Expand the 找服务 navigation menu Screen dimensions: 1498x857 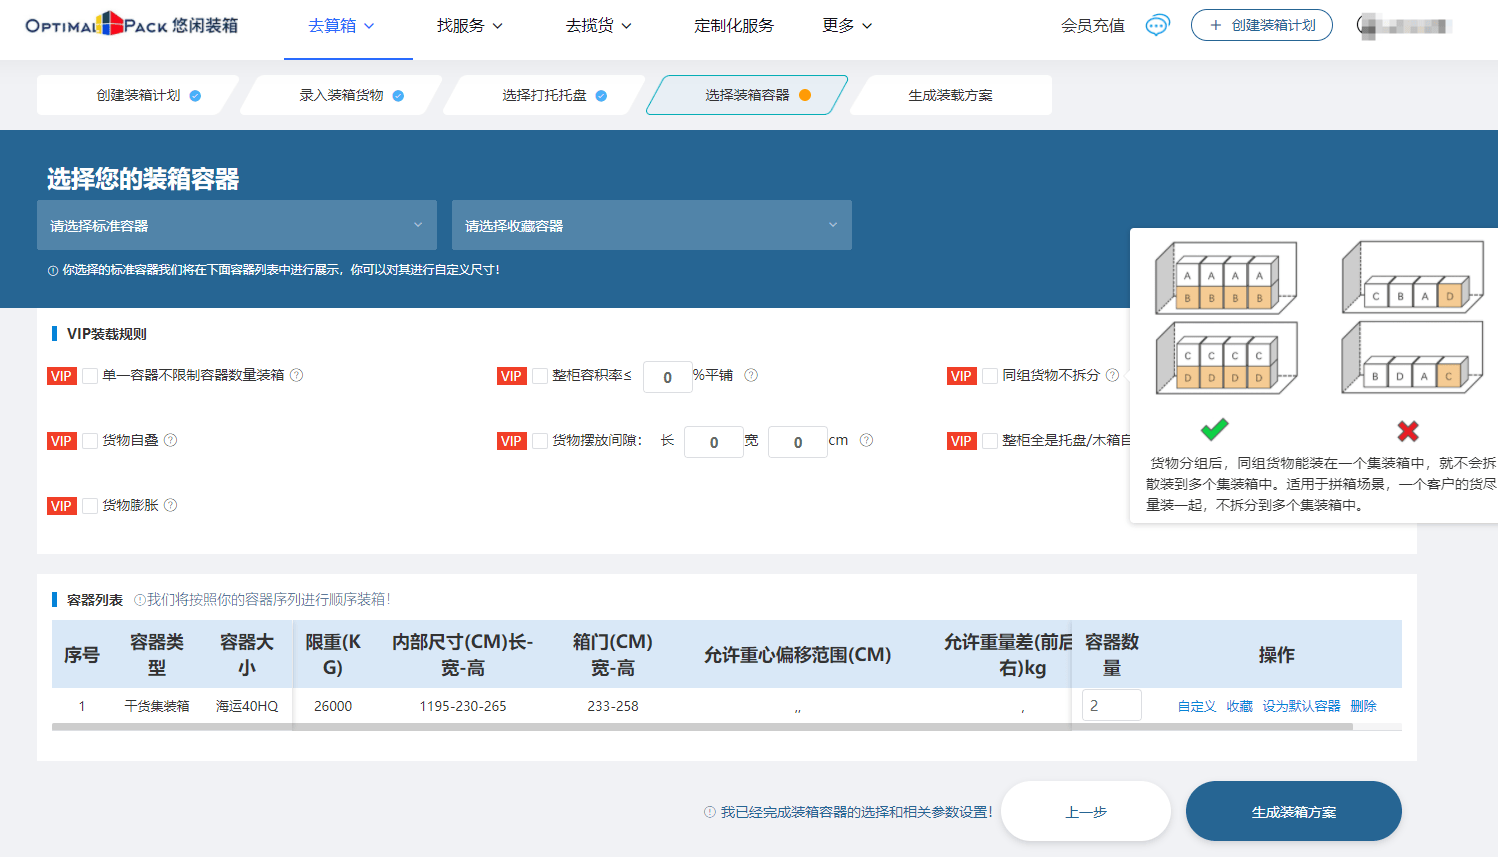pos(469,26)
